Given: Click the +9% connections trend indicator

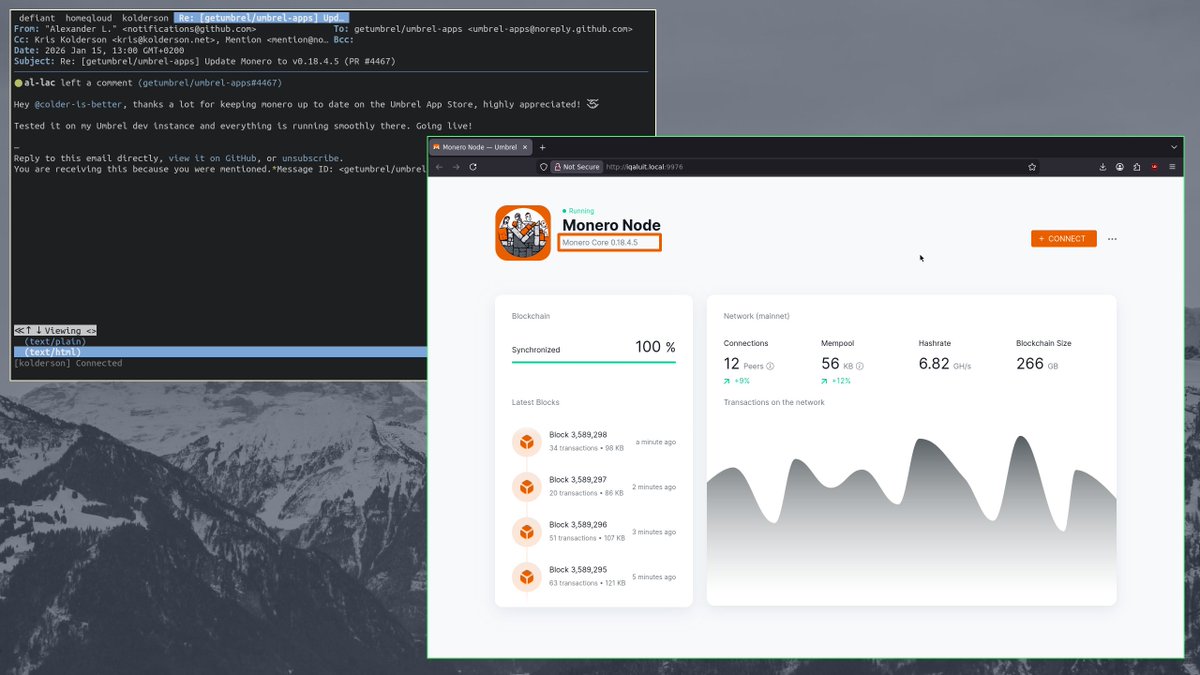Looking at the screenshot, I should [735, 381].
